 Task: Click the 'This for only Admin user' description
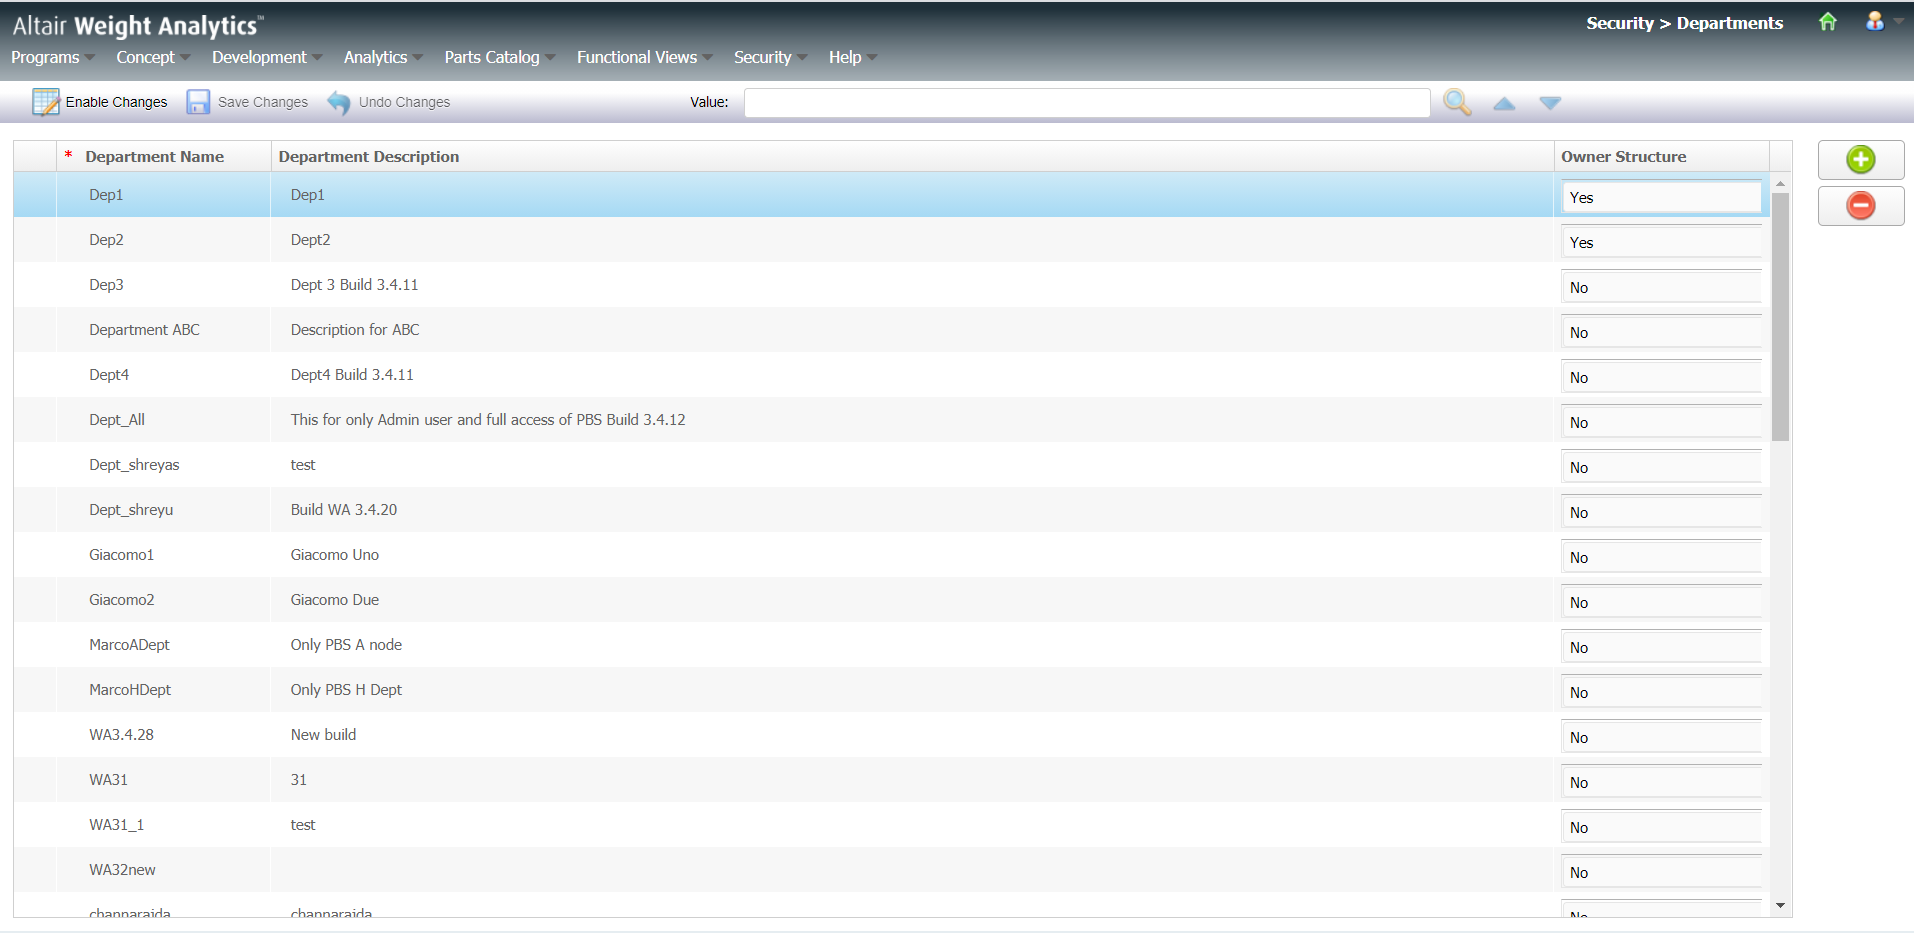pos(488,420)
